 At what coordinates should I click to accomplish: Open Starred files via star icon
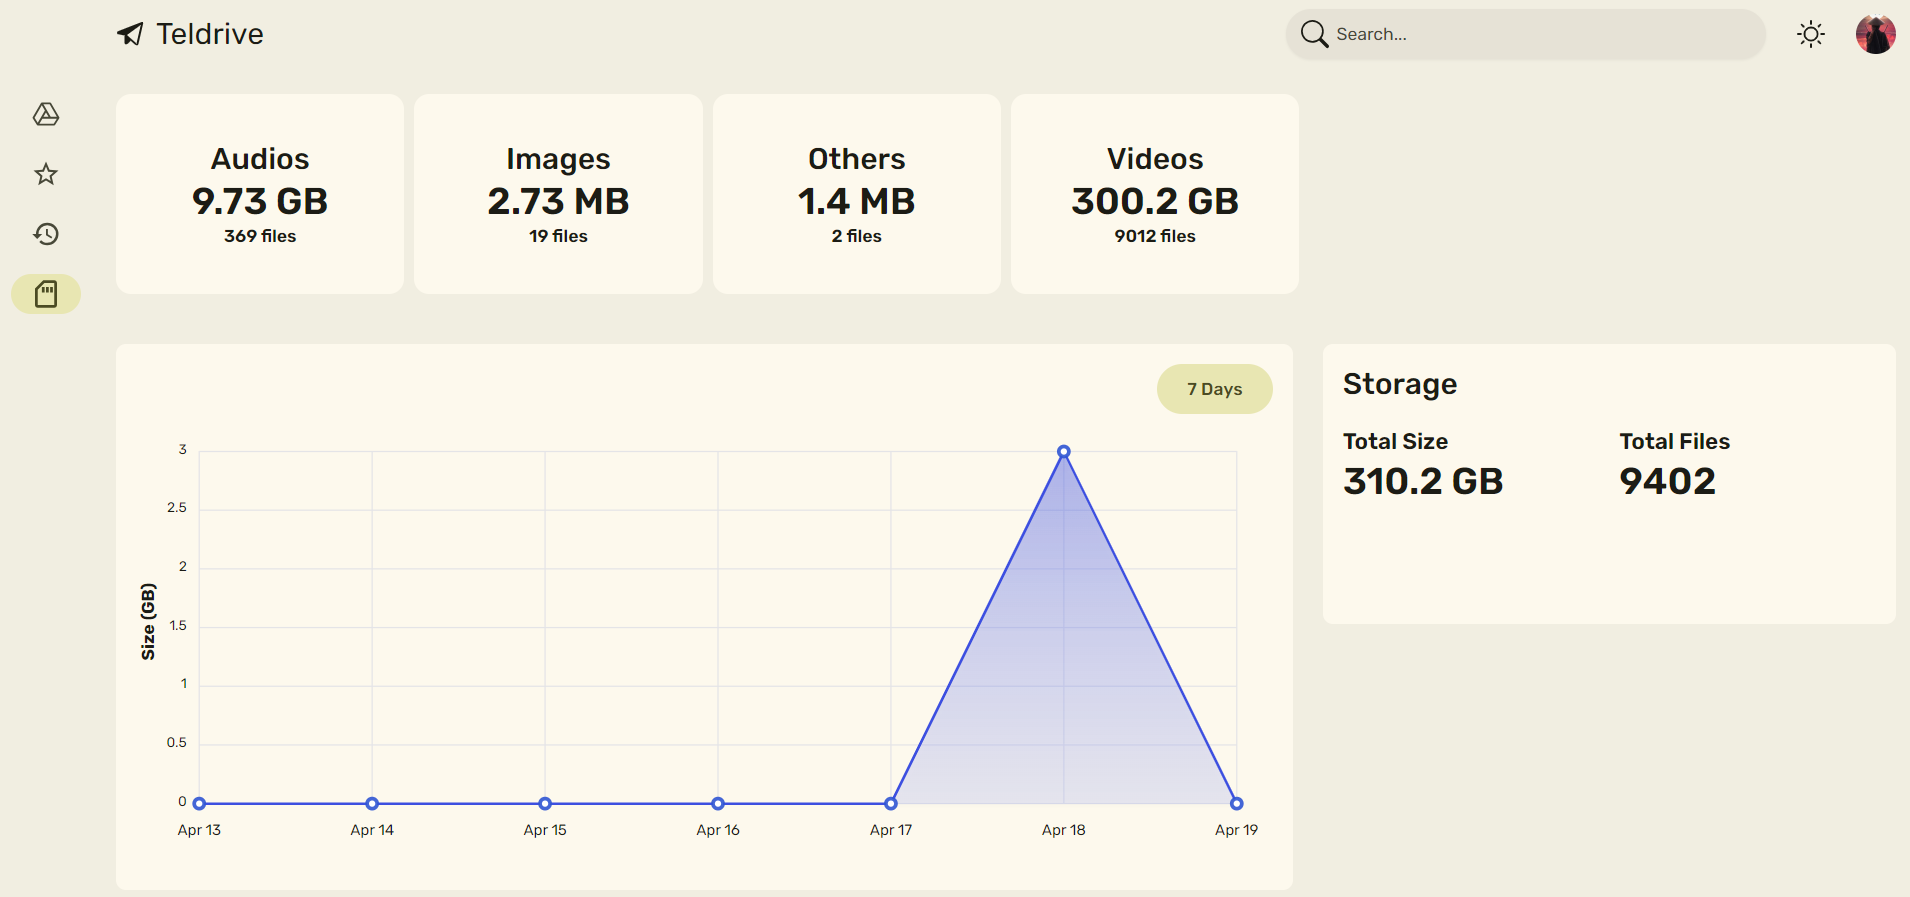point(46,175)
